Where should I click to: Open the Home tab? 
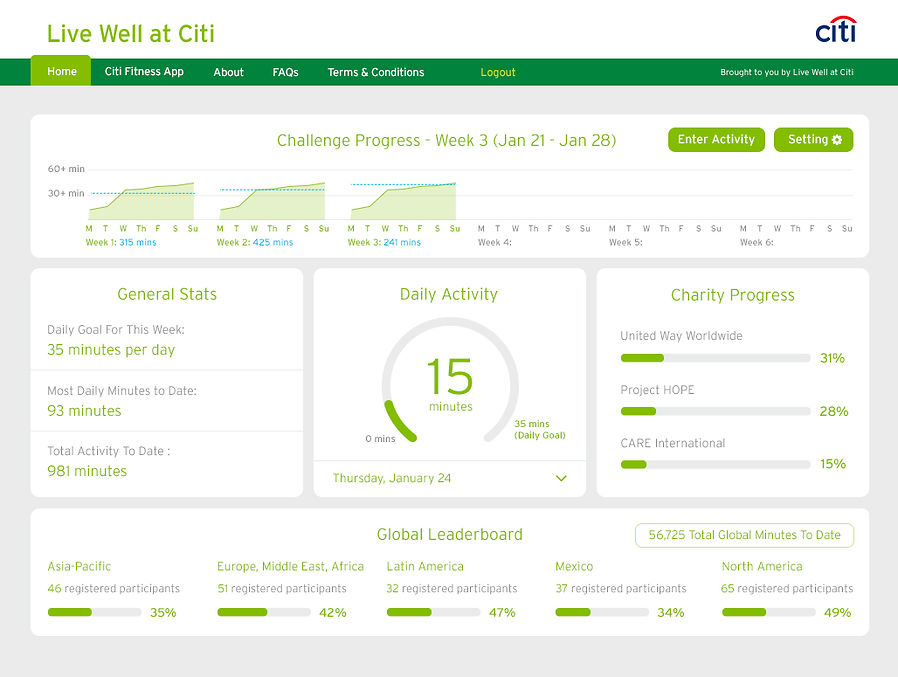61,71
